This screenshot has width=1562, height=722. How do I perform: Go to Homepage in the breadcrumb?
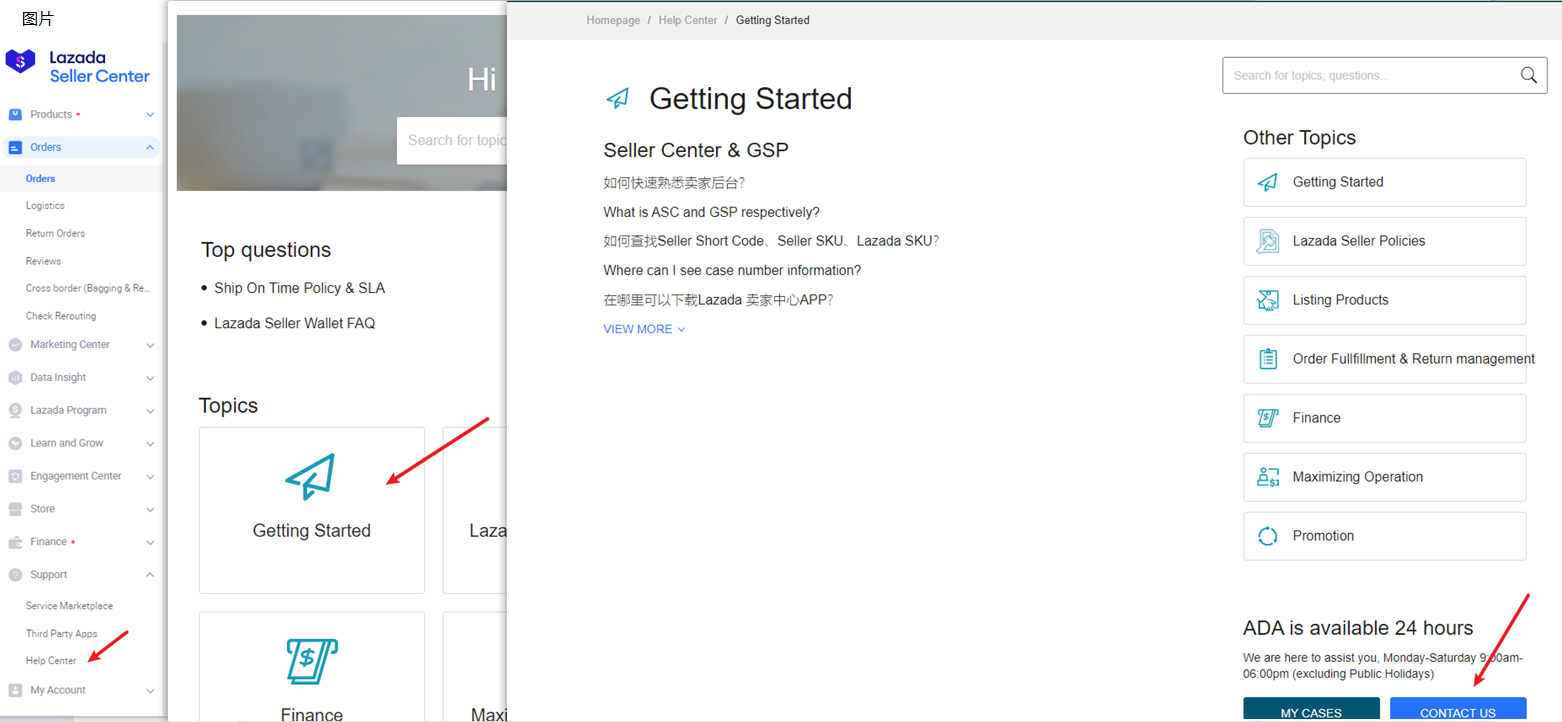[613, 20]
